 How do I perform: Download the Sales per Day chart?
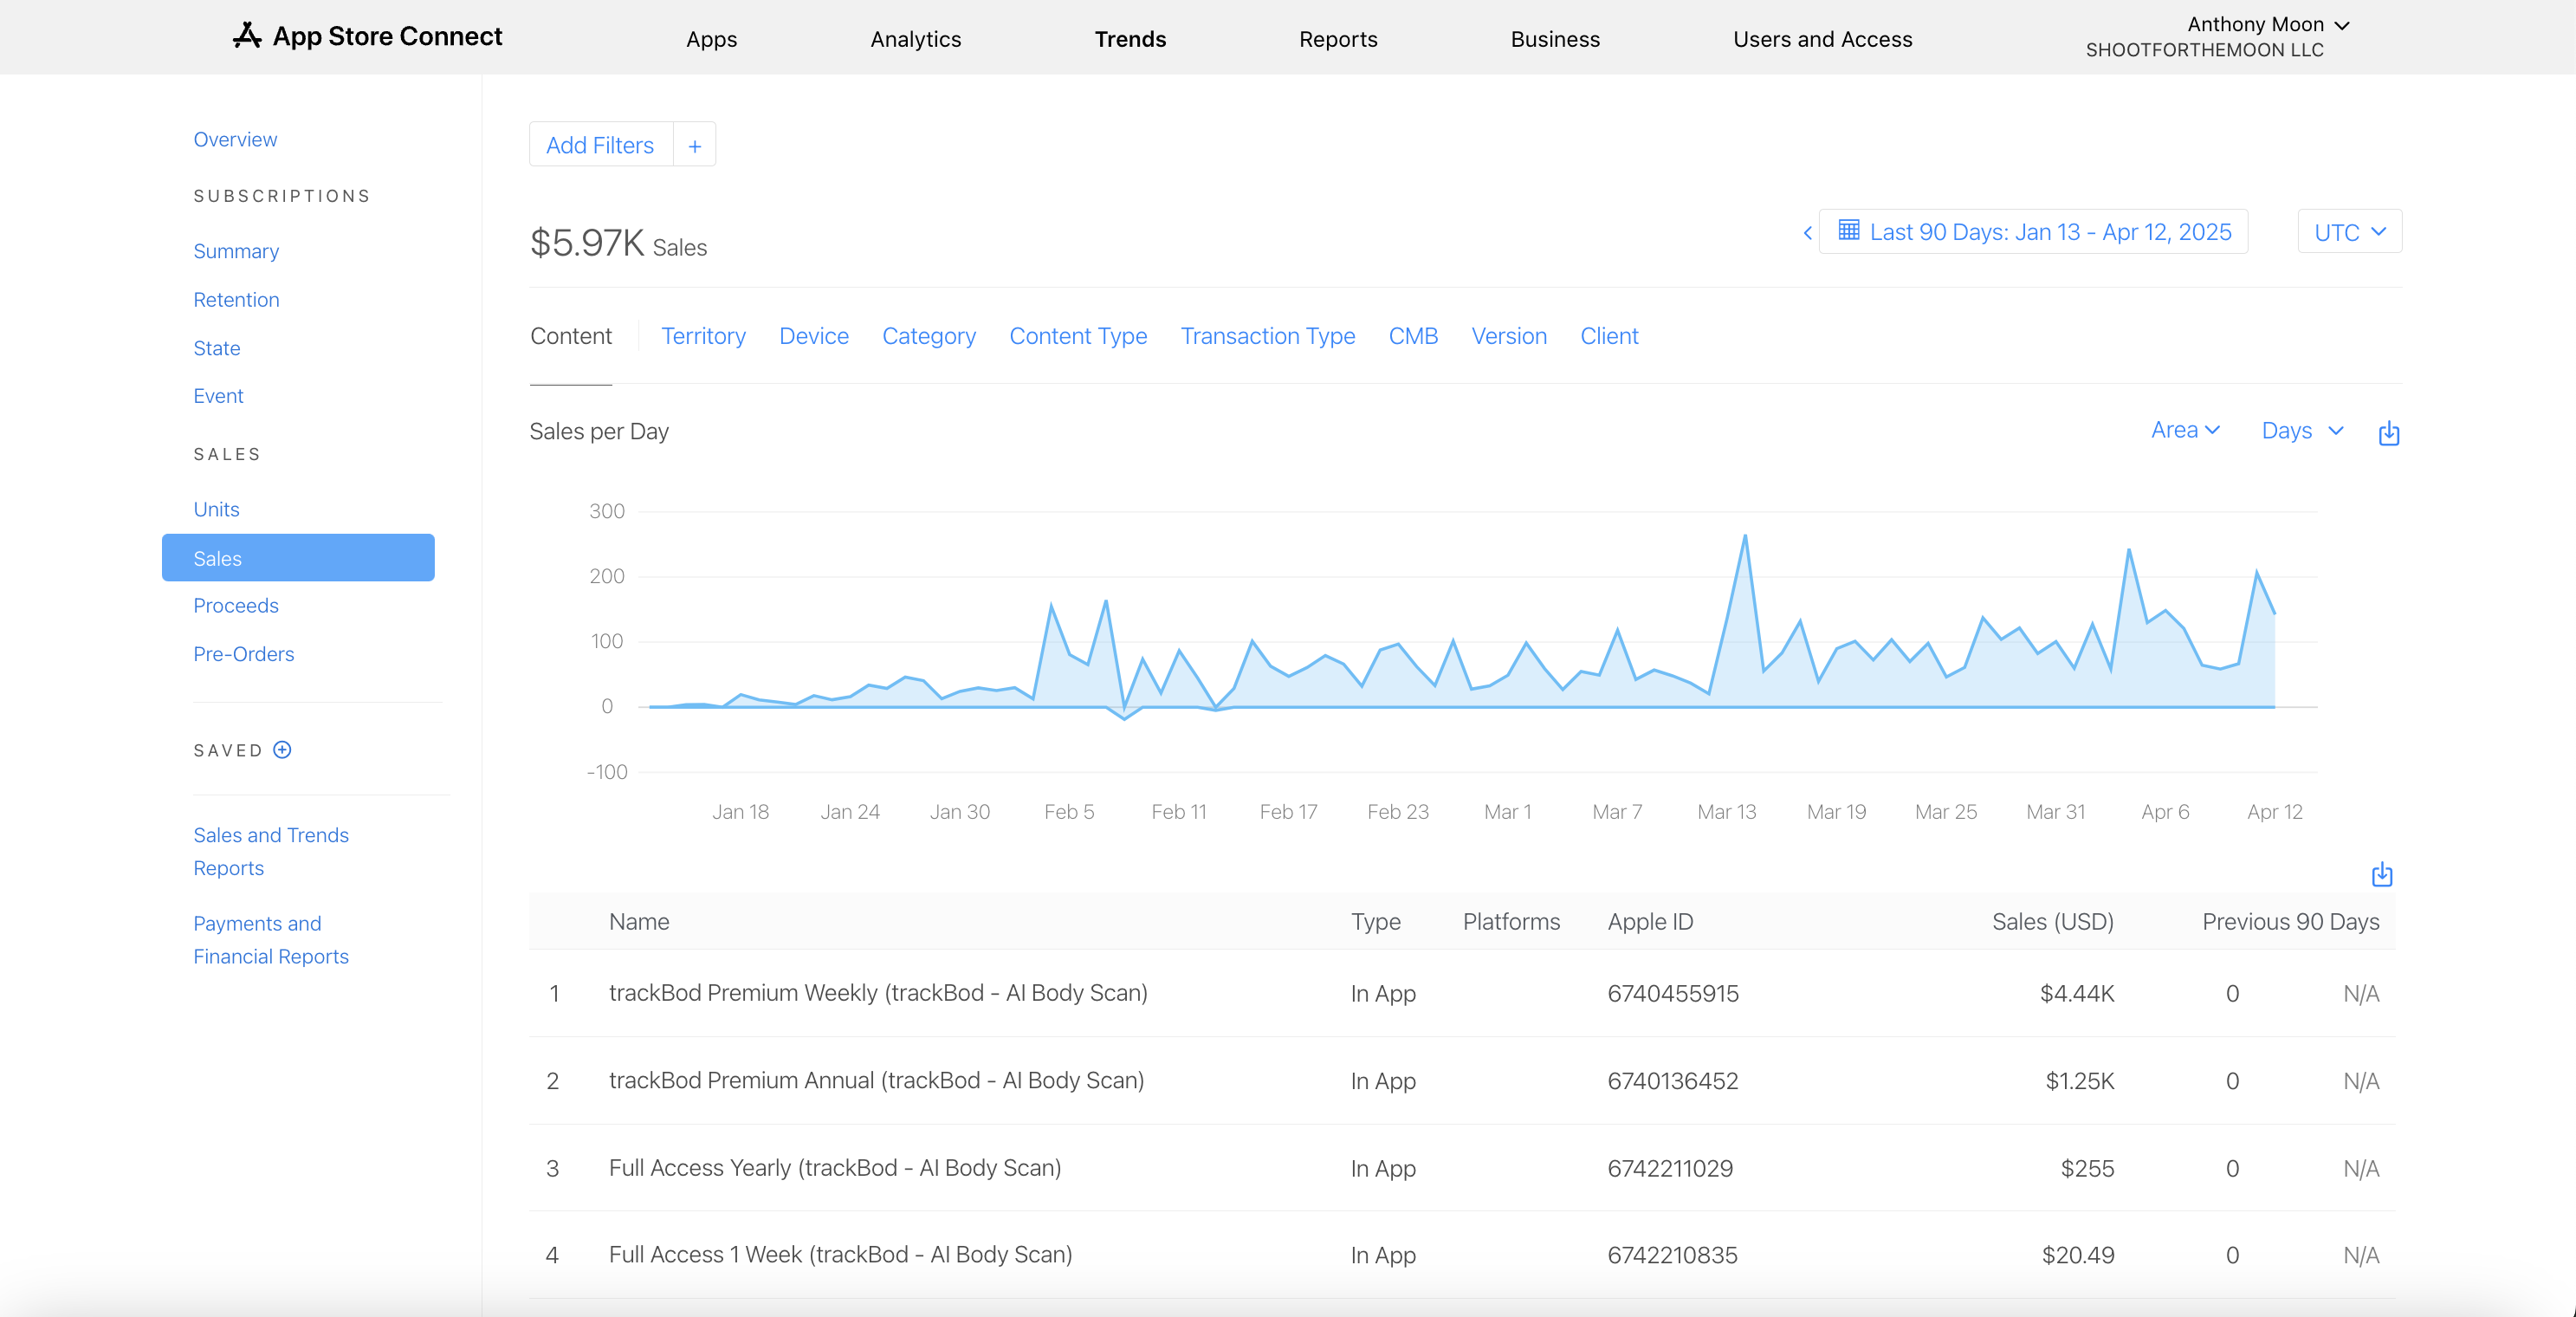[2389, 433]
